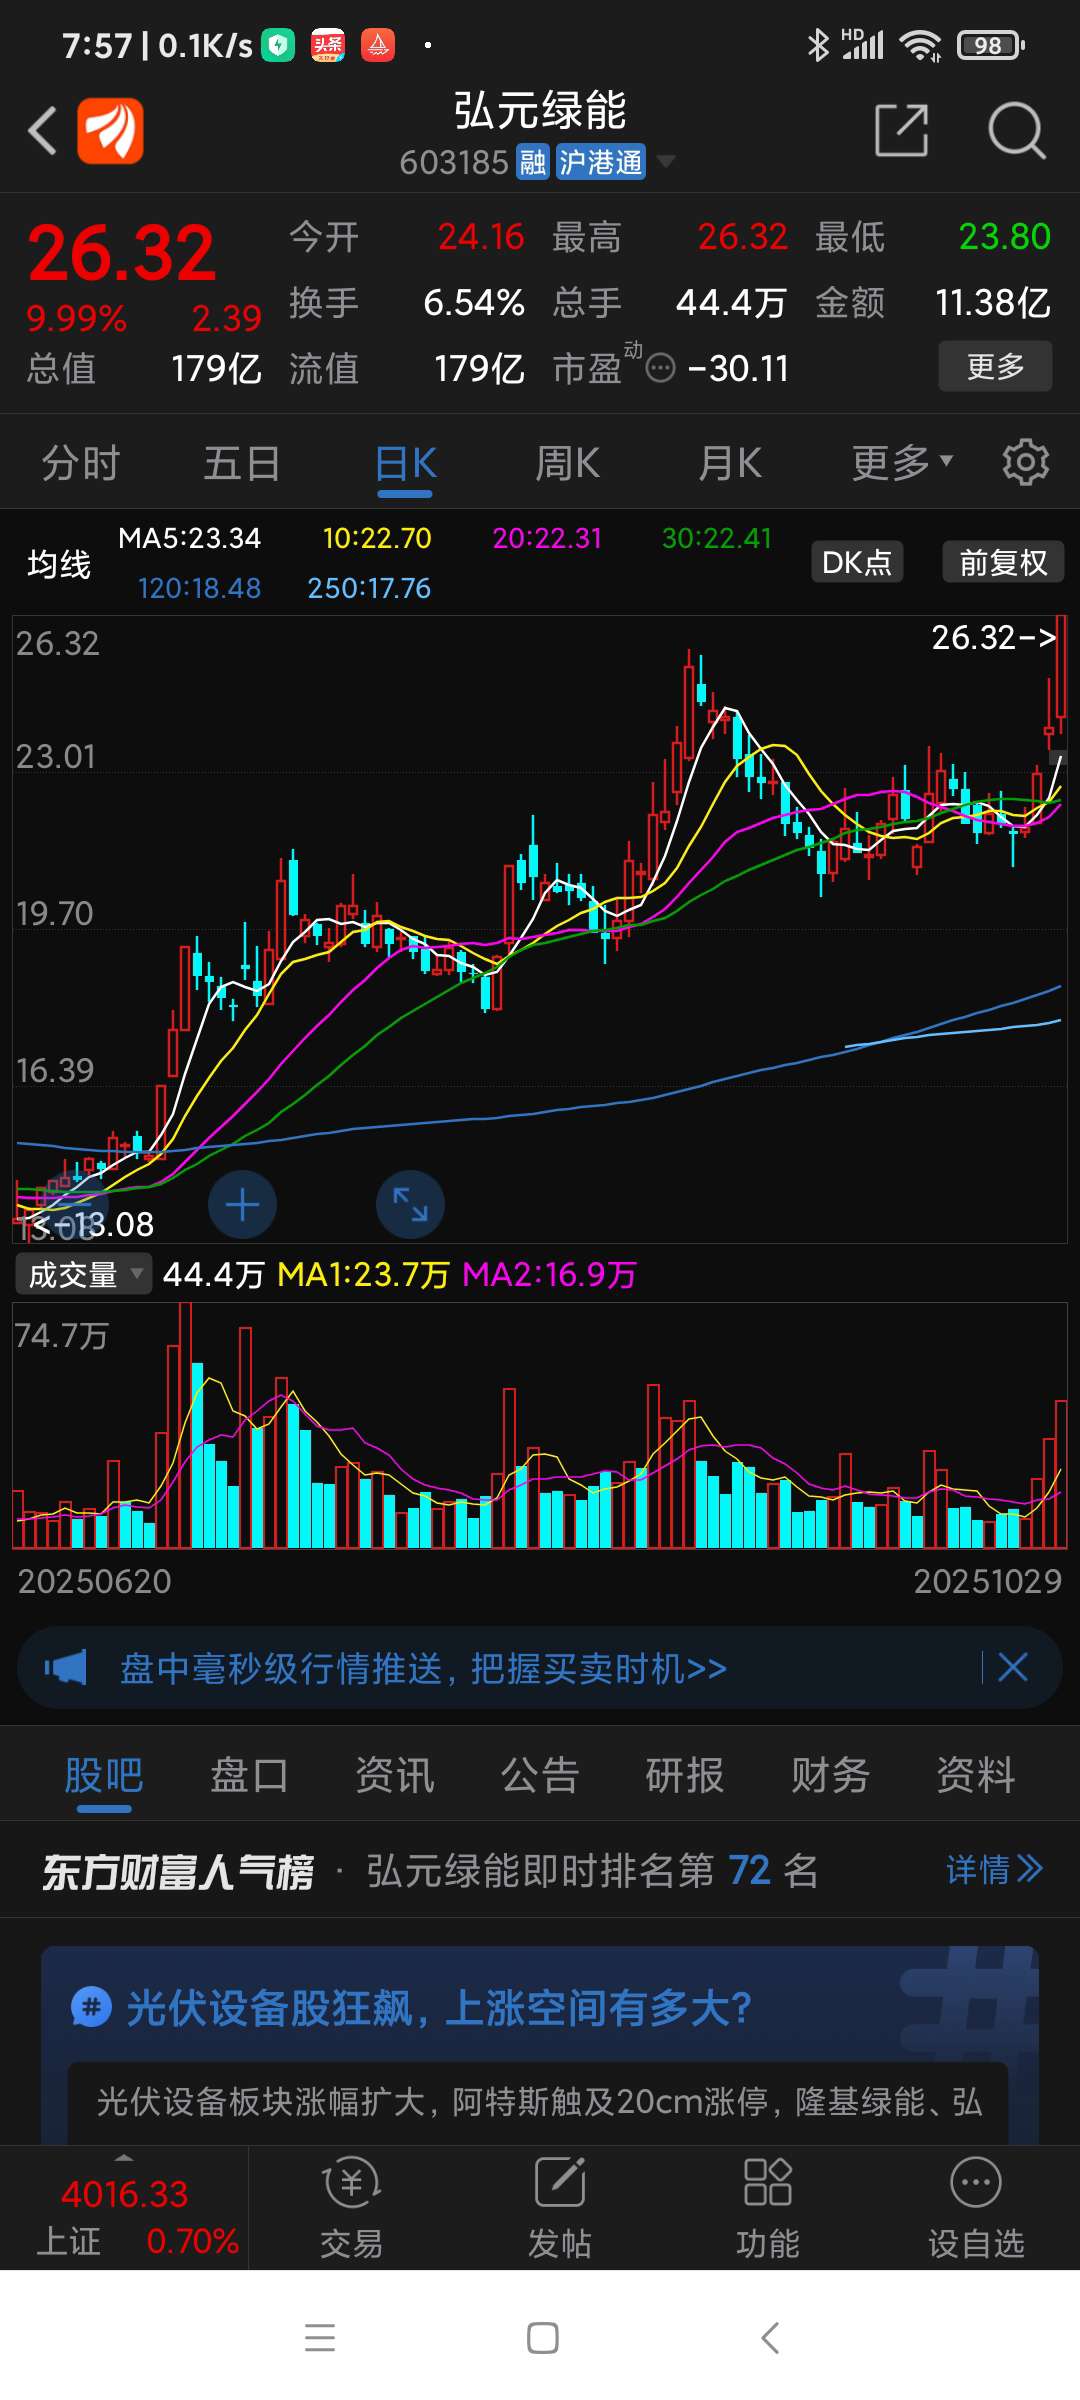The height and width of the screenshot is (2400, 1080).
Task: Switch to 财务 tab
Action: [x=830, y=1776]
